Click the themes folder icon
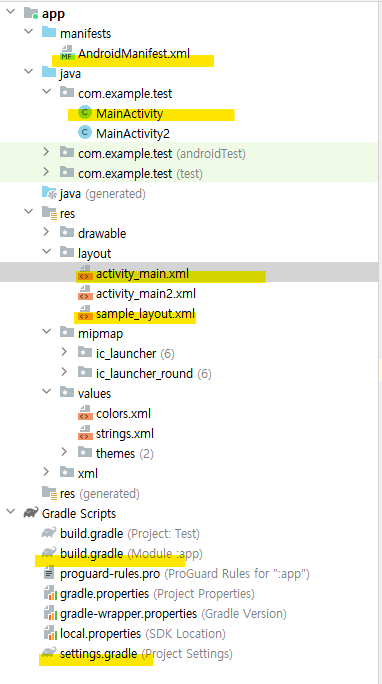 click(x=85, y=453)
